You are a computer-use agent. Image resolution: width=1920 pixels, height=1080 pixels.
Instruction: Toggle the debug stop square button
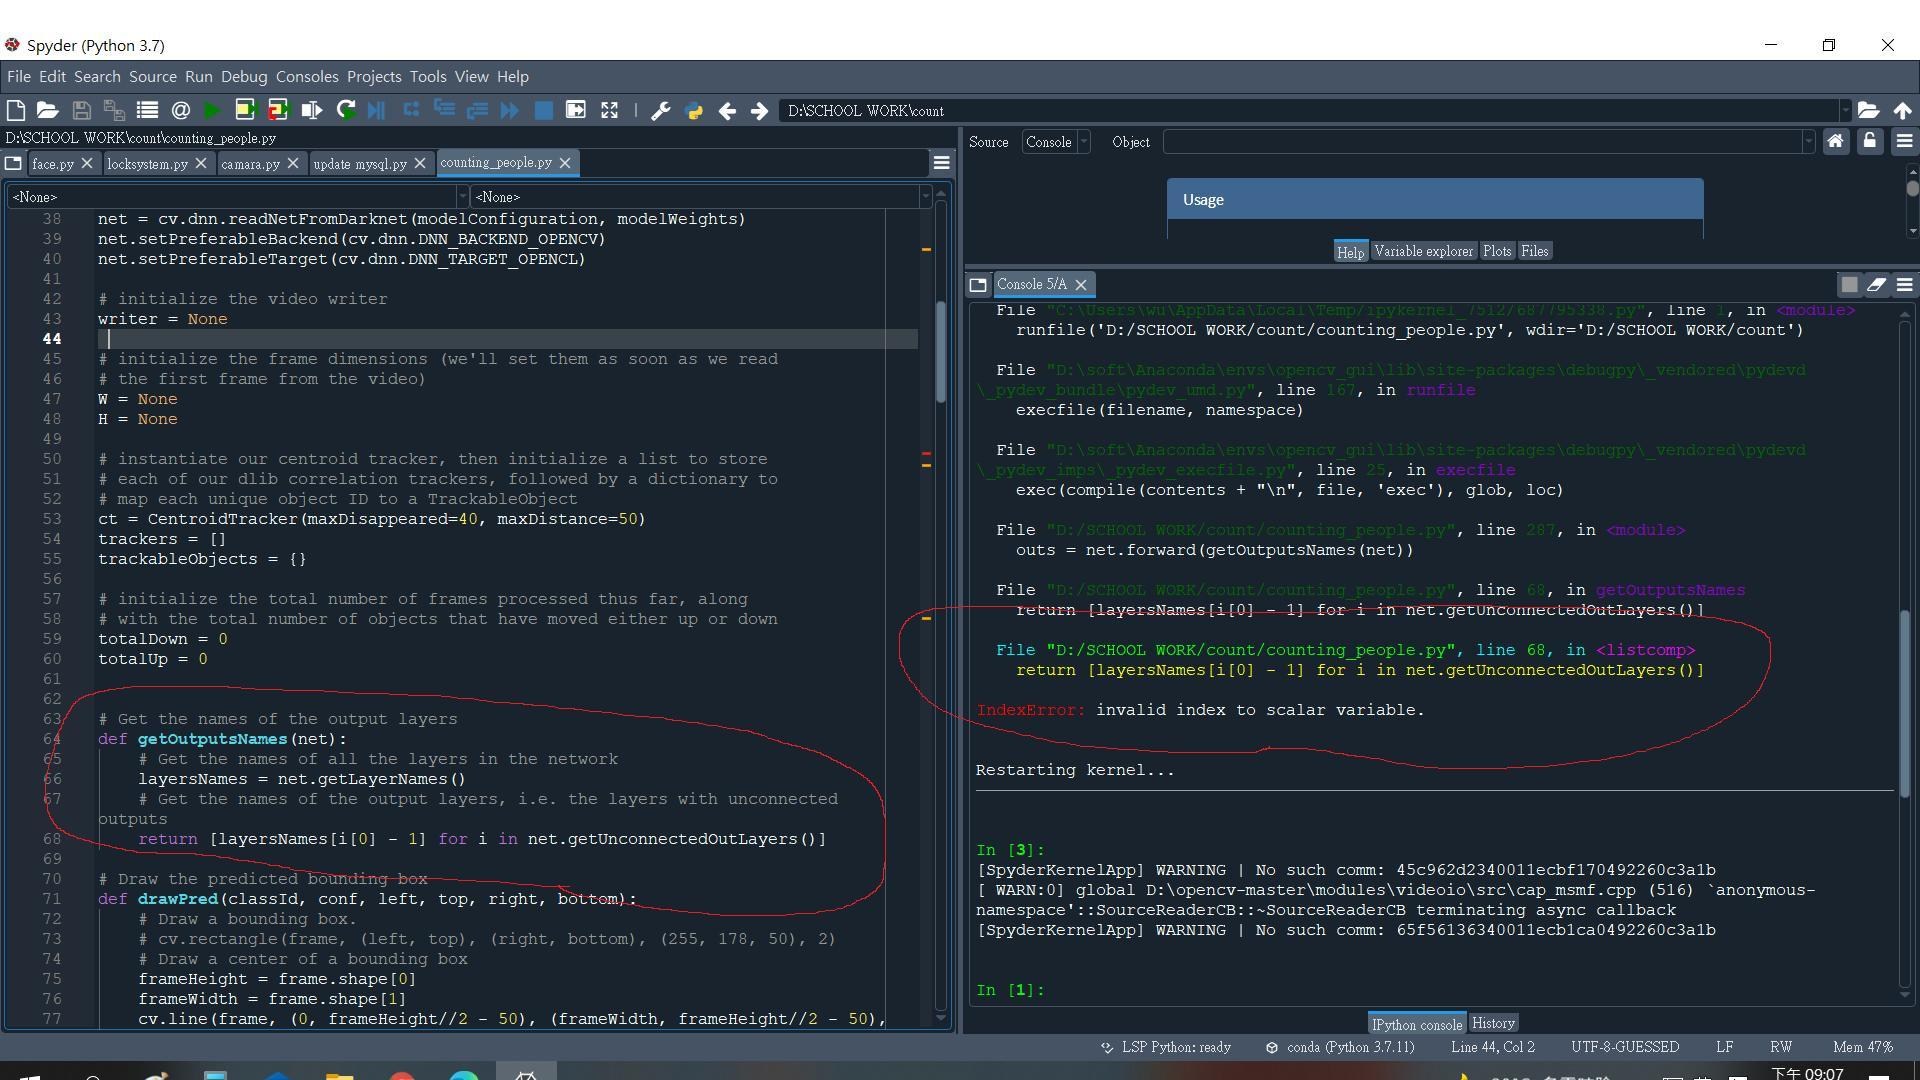click(x=543, y=111)
